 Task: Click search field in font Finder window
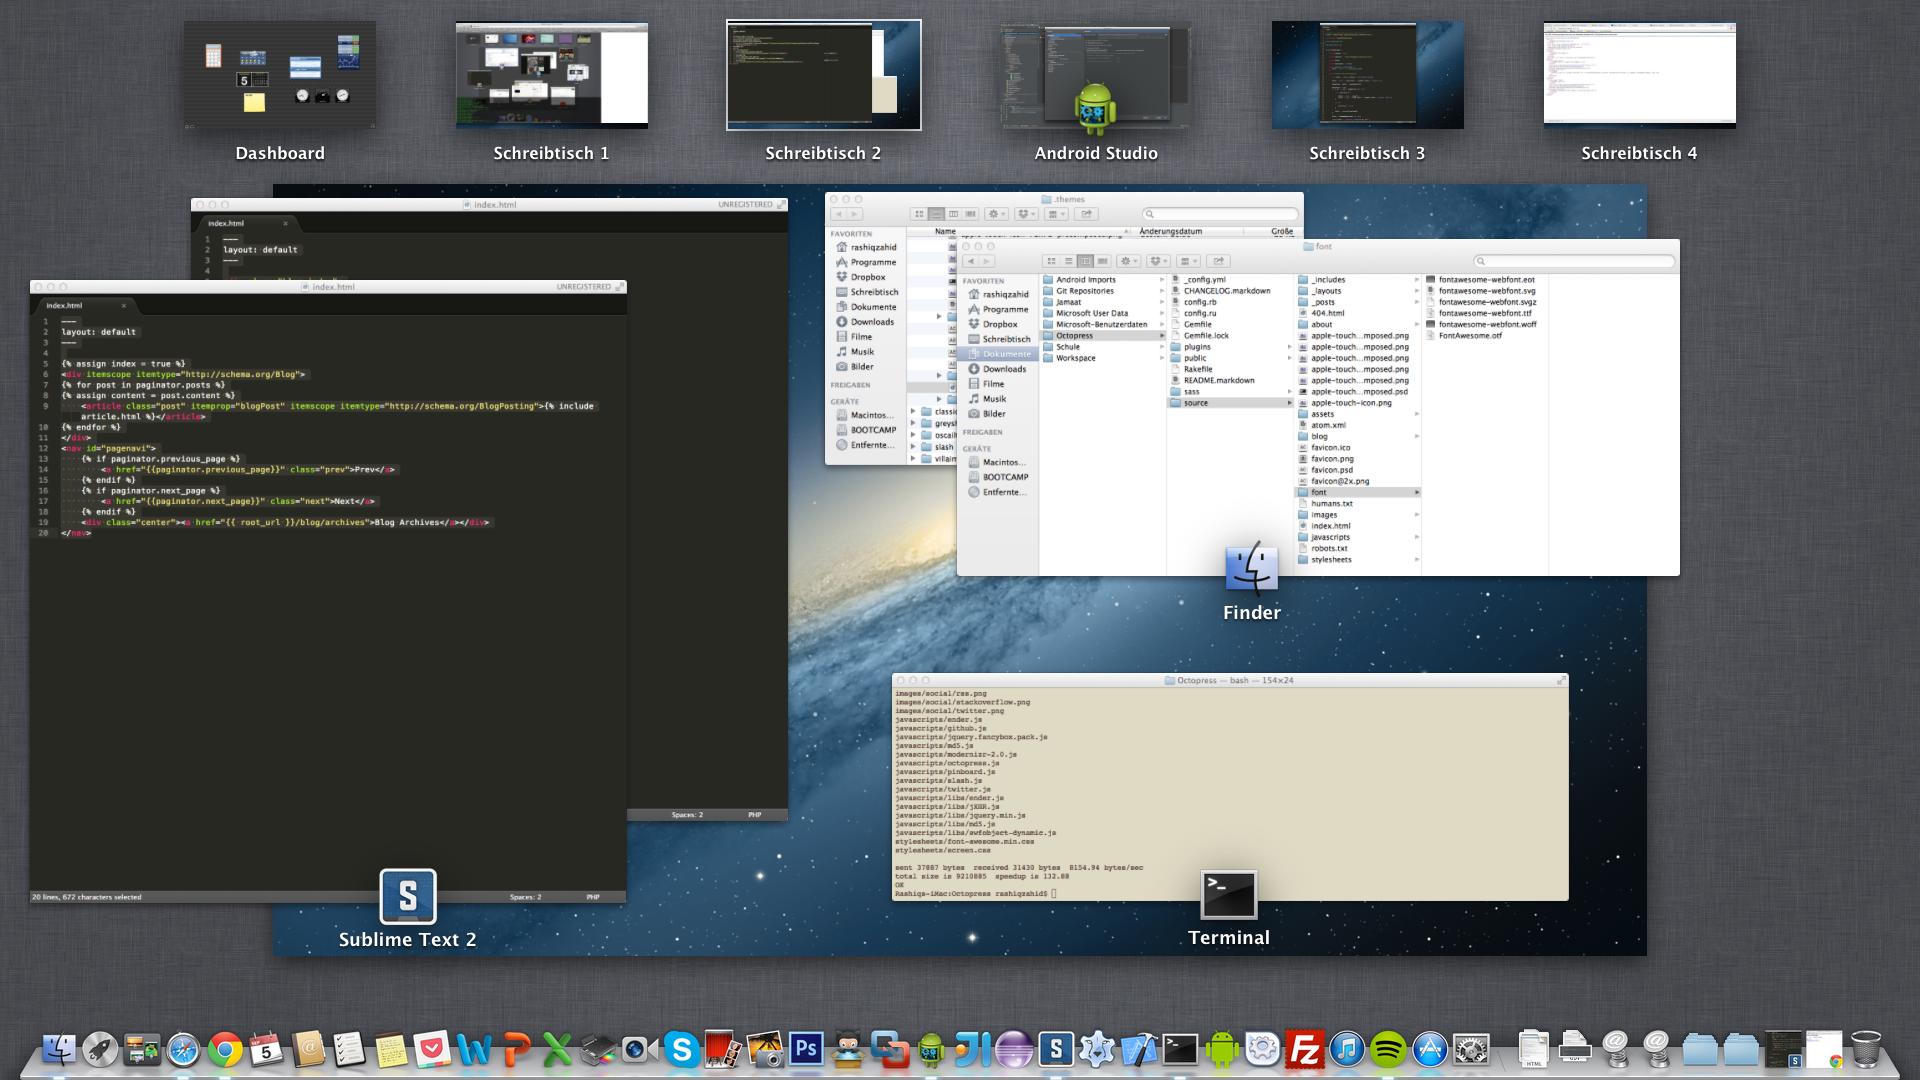[x=1575, y=261]
